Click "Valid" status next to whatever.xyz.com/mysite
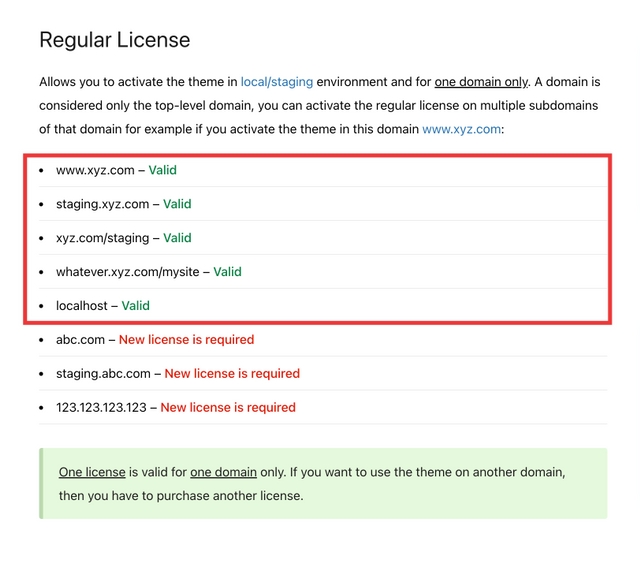The width and height of the screenshot is (640, 563). 227,272
